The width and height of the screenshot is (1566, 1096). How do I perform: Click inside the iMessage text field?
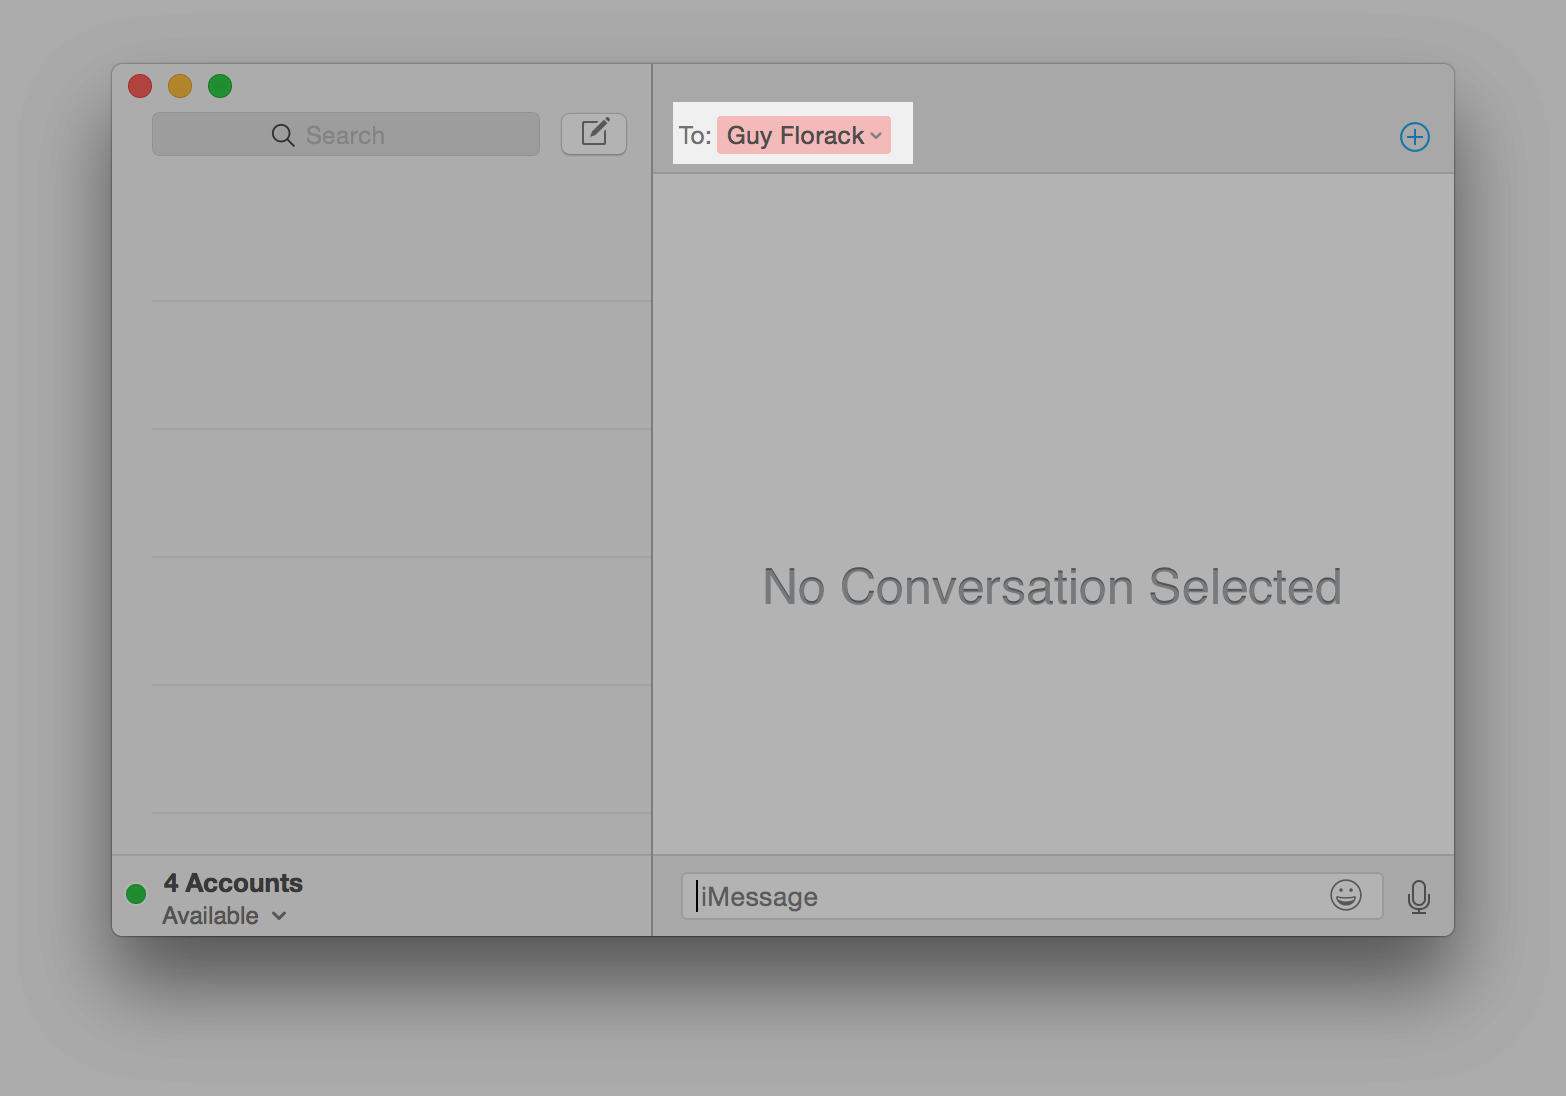[x=1000, y=897]
